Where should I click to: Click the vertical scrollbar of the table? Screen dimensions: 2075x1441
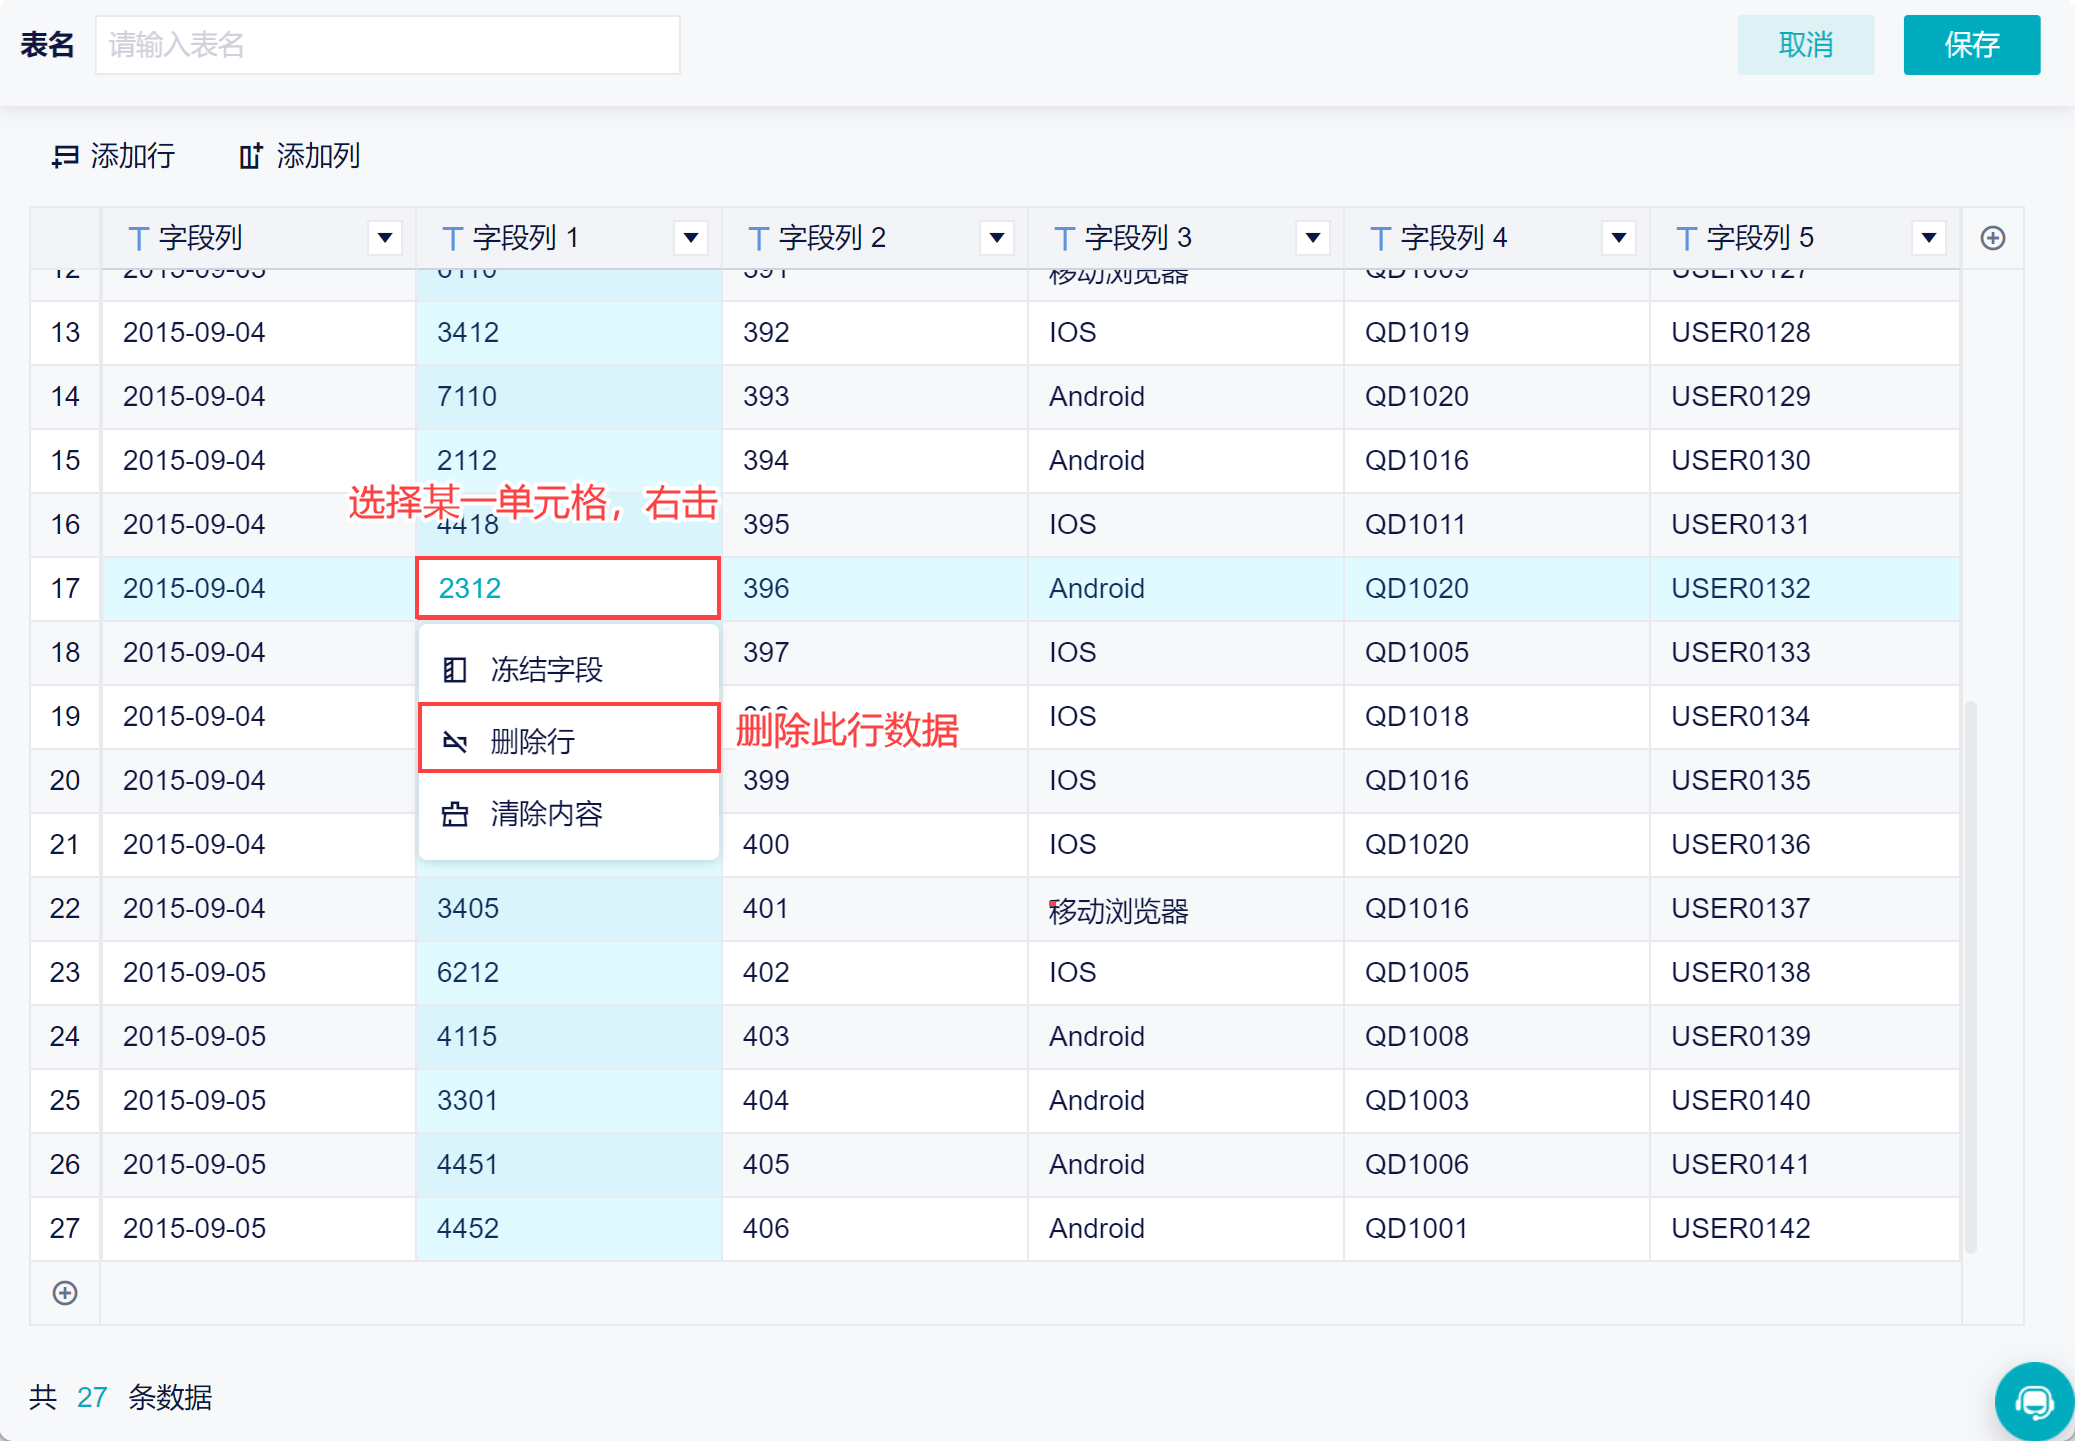click(1971, 975)
